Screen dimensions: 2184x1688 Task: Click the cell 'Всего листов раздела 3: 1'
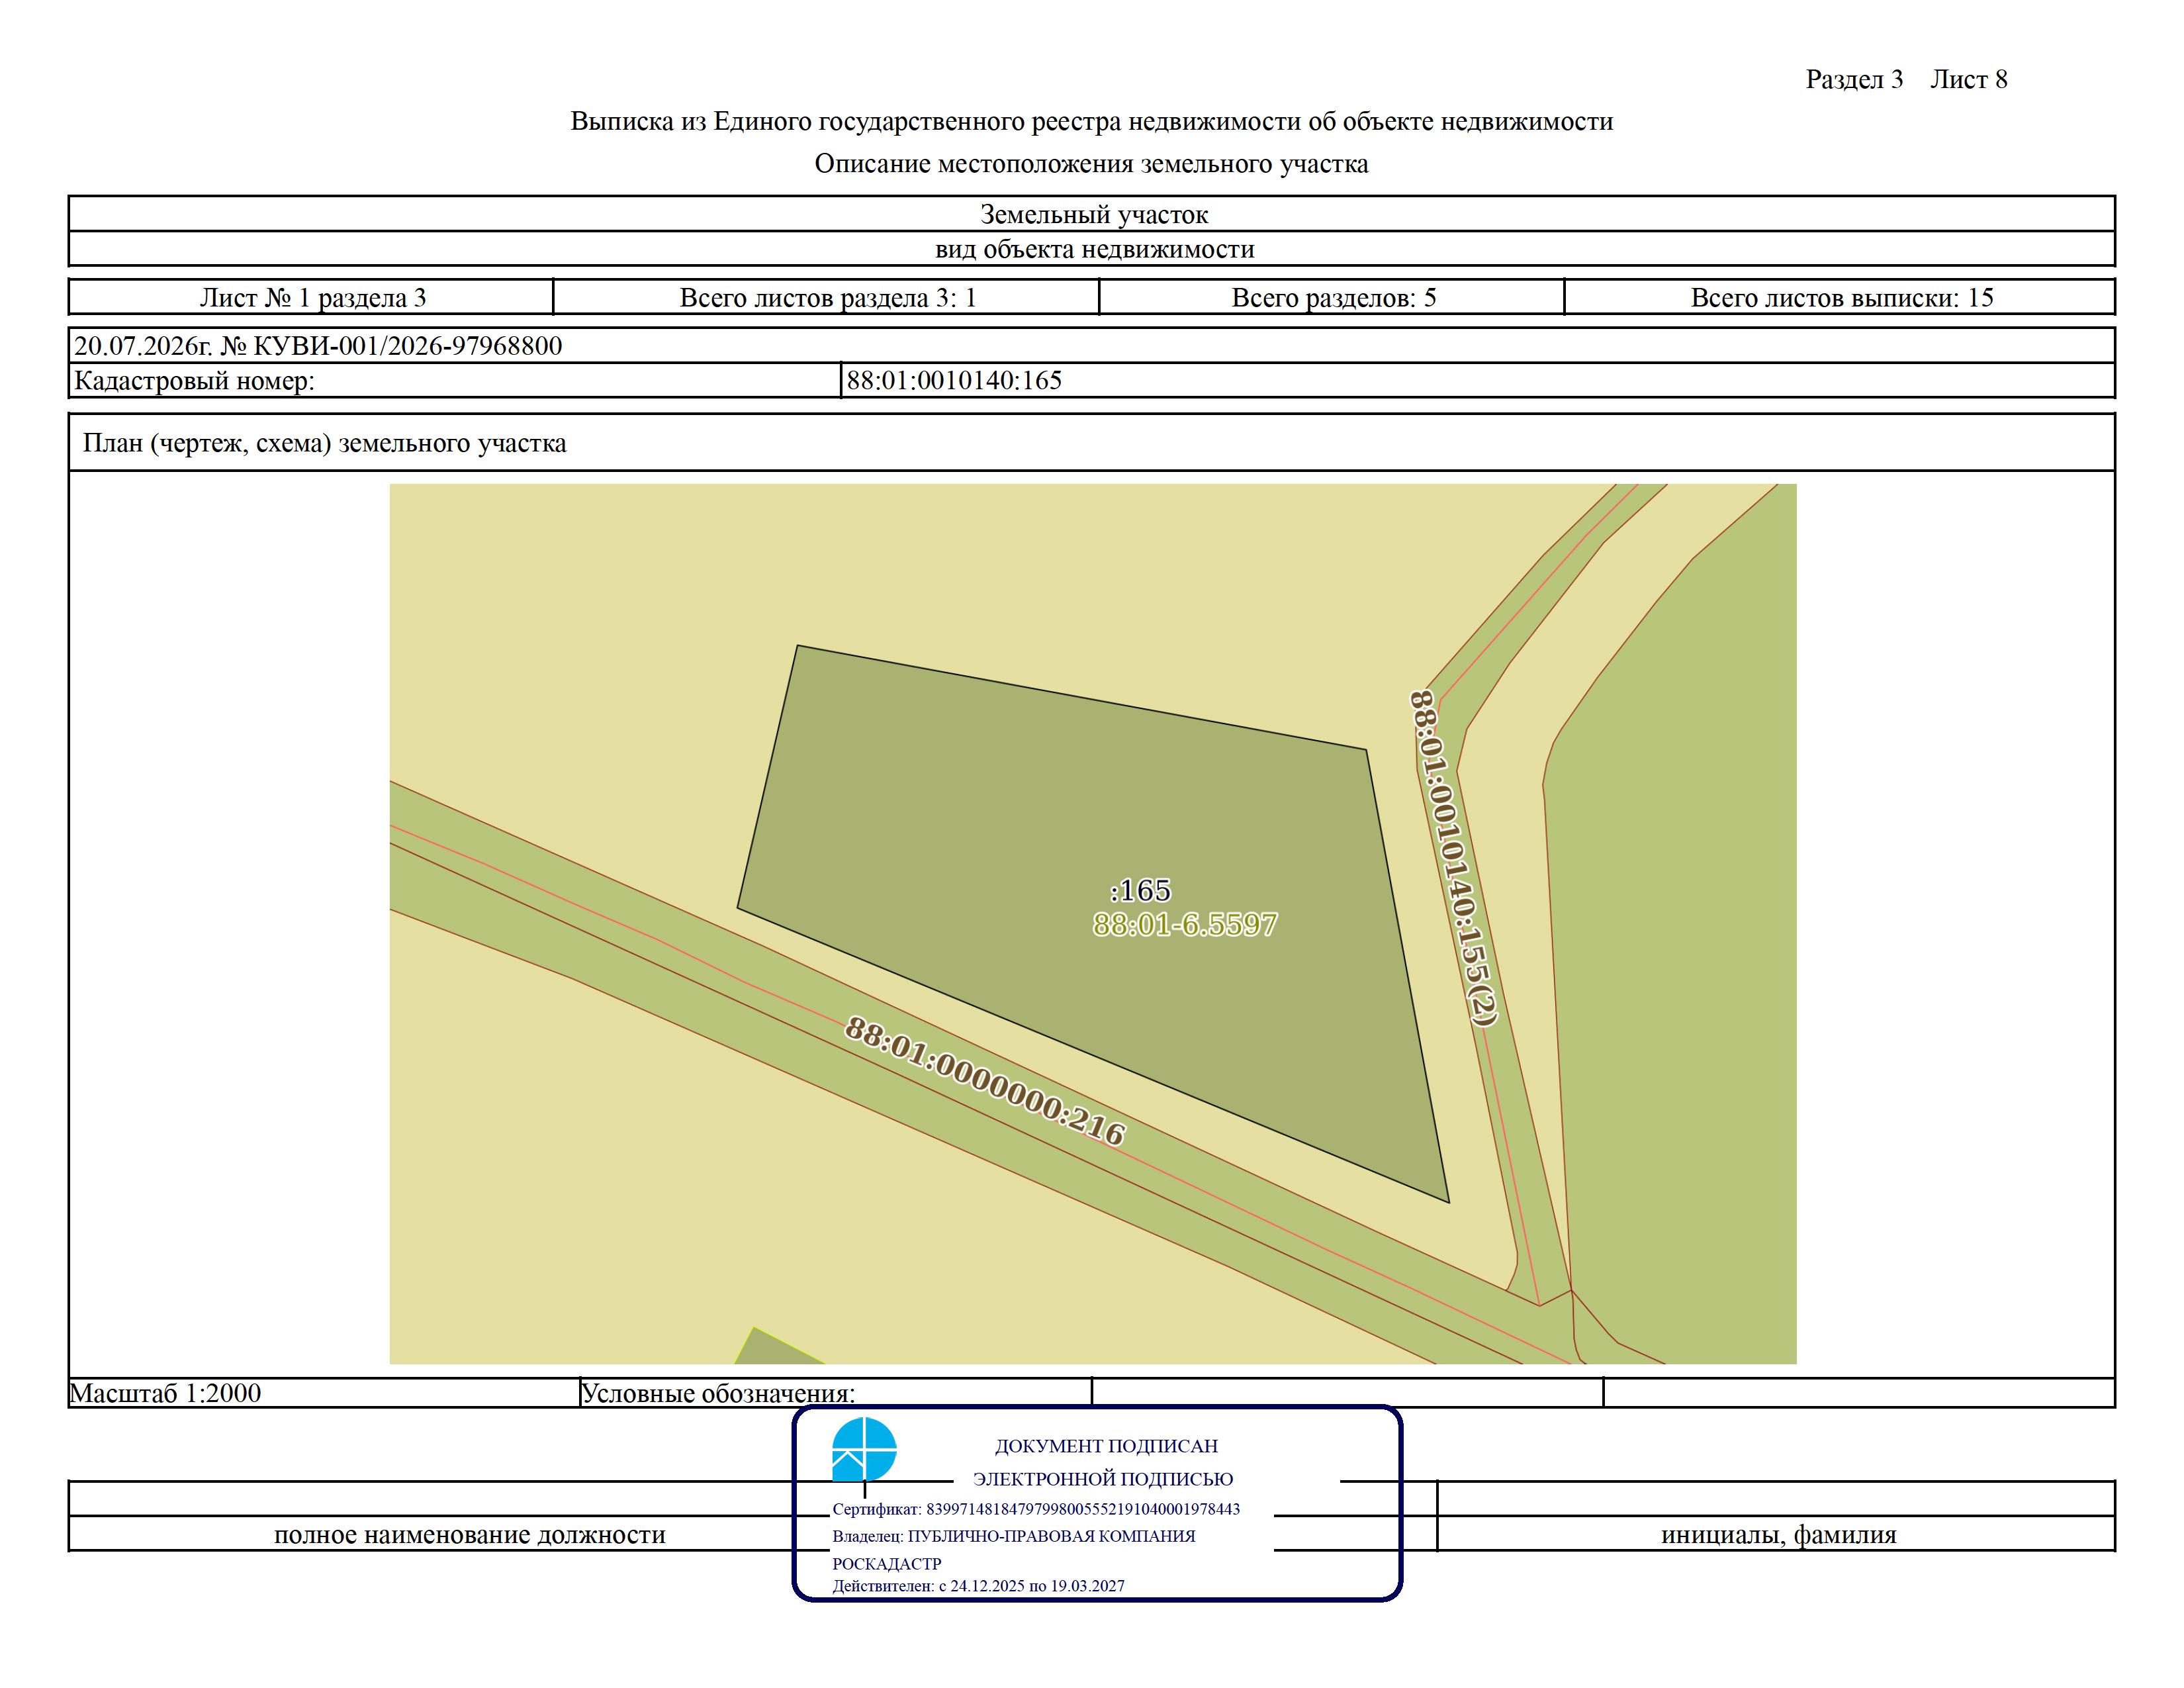826,297
